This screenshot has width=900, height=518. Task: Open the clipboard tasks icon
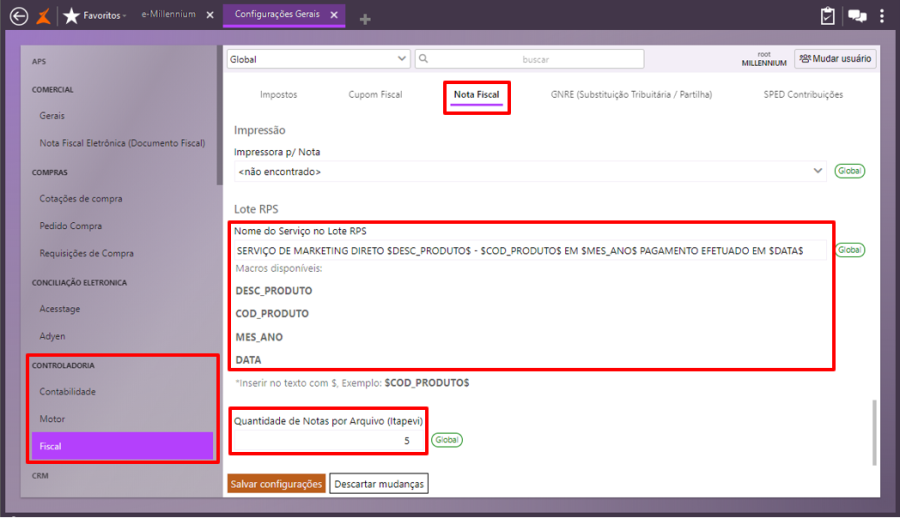827,16
